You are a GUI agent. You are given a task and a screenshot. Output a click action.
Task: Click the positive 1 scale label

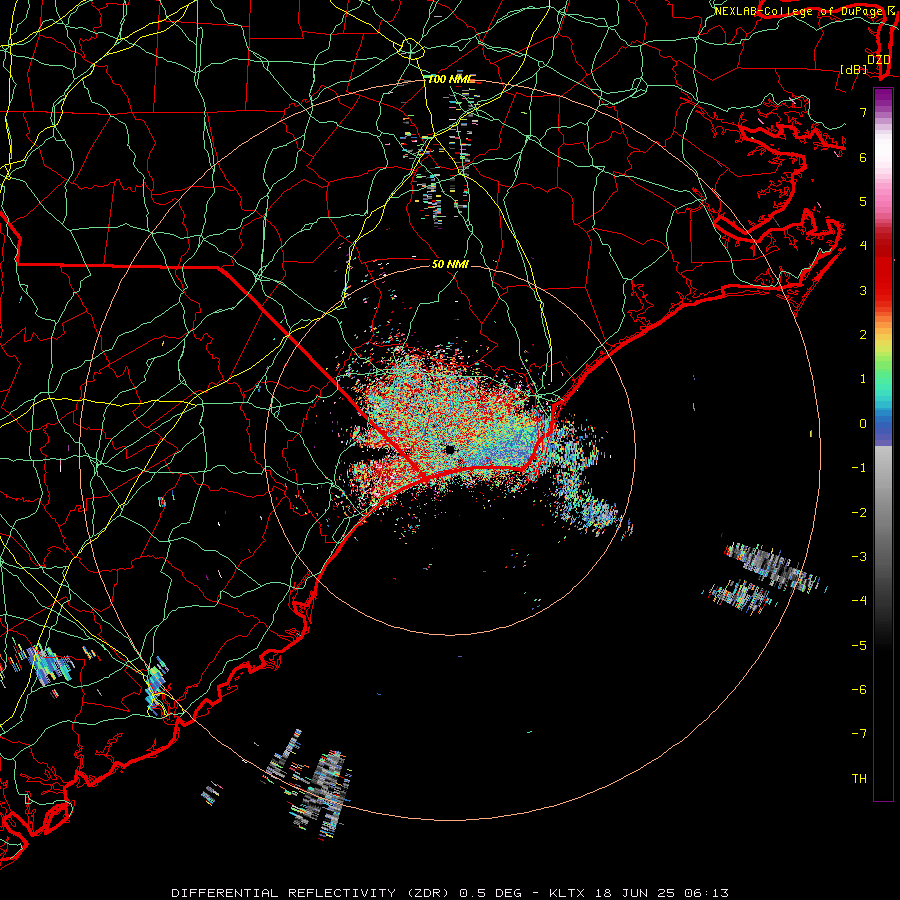(863, 379)
